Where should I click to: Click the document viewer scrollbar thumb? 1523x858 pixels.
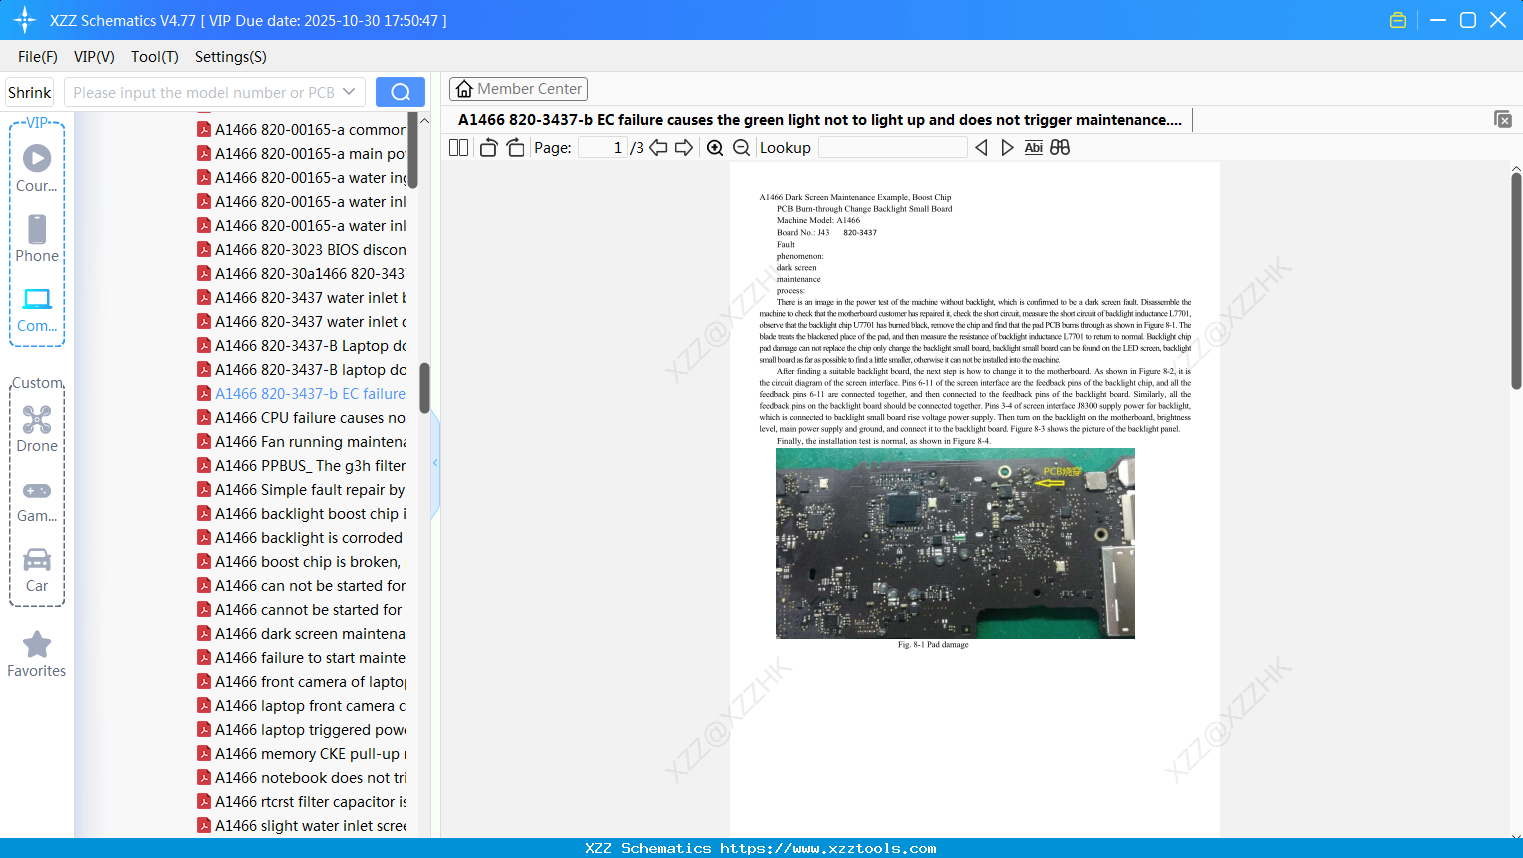[1516, 281]
